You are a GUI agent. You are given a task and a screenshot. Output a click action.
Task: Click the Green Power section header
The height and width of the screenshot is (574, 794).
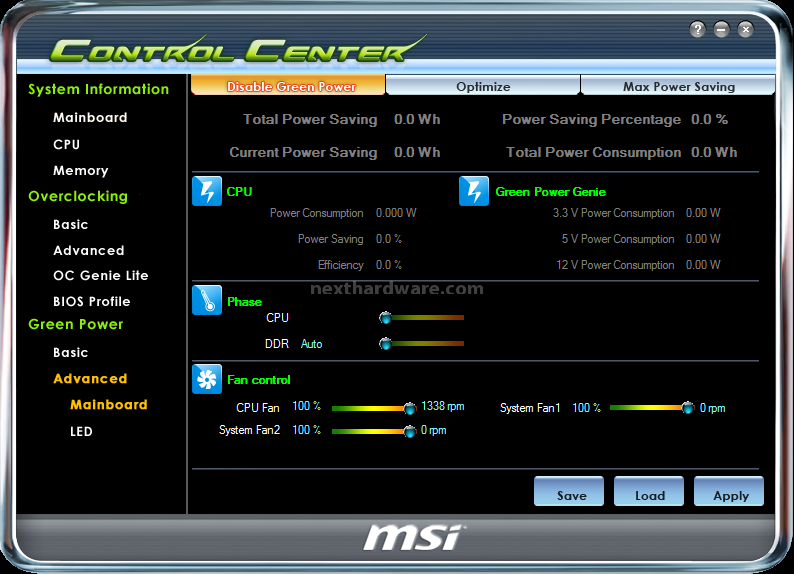pos(75,324)
